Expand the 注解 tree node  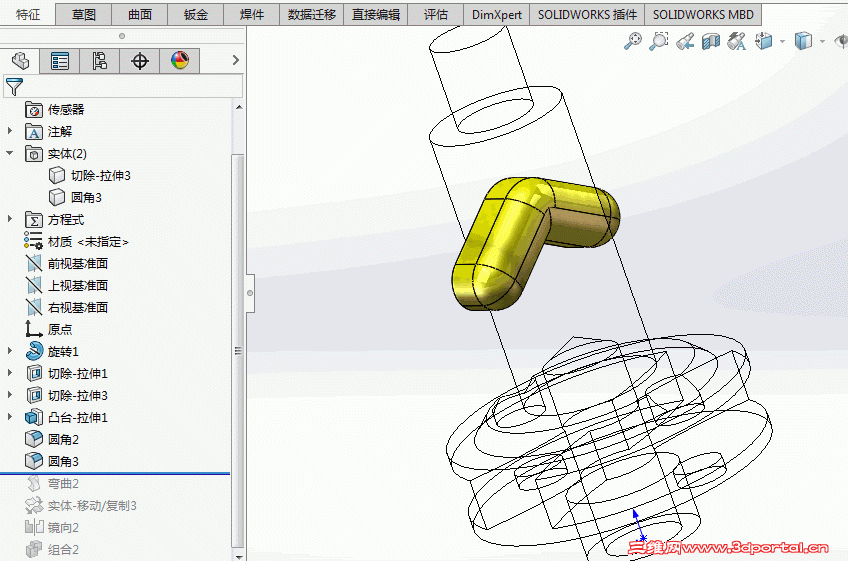pyautogui.click(x=10, y=131)
